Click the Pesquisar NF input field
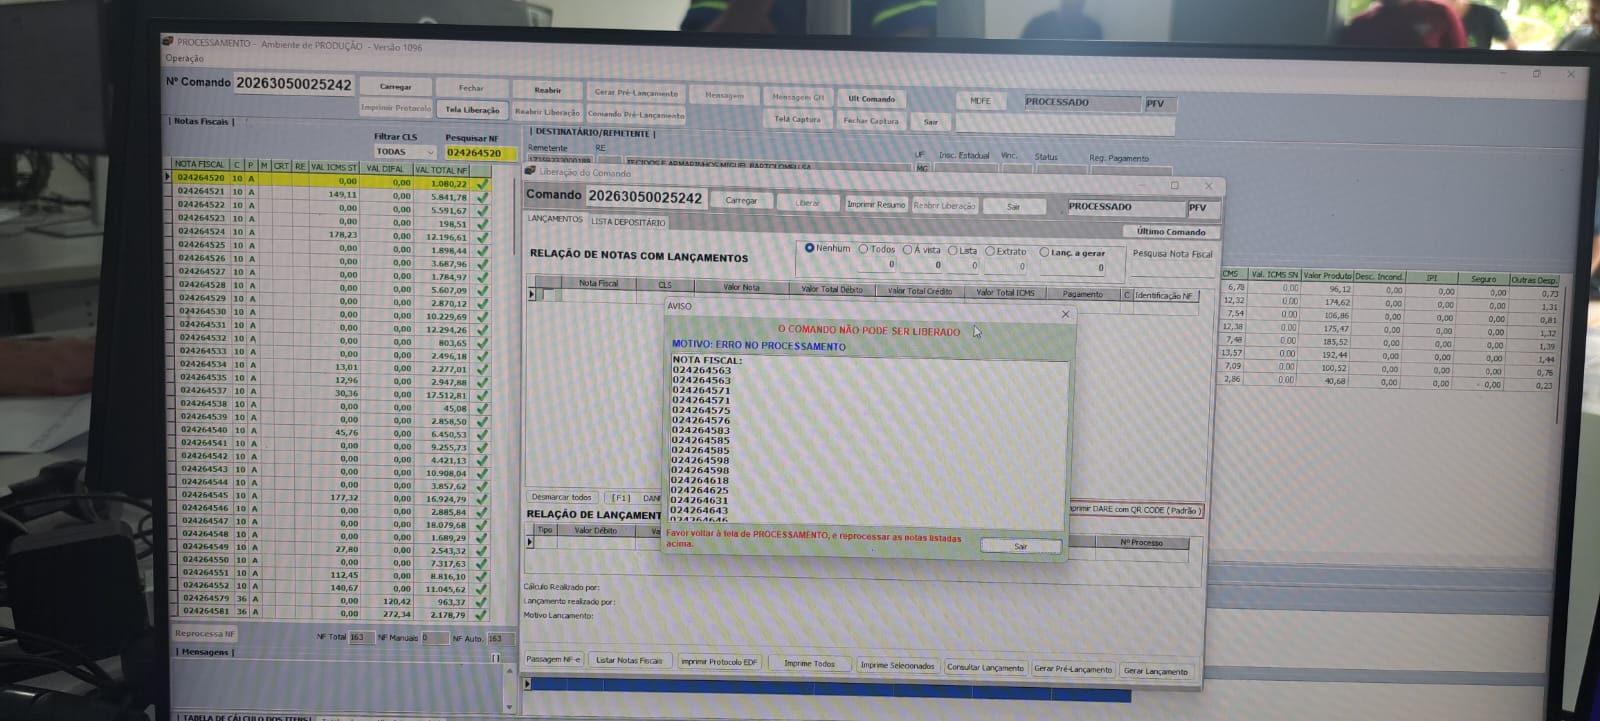 coord(479,153)
